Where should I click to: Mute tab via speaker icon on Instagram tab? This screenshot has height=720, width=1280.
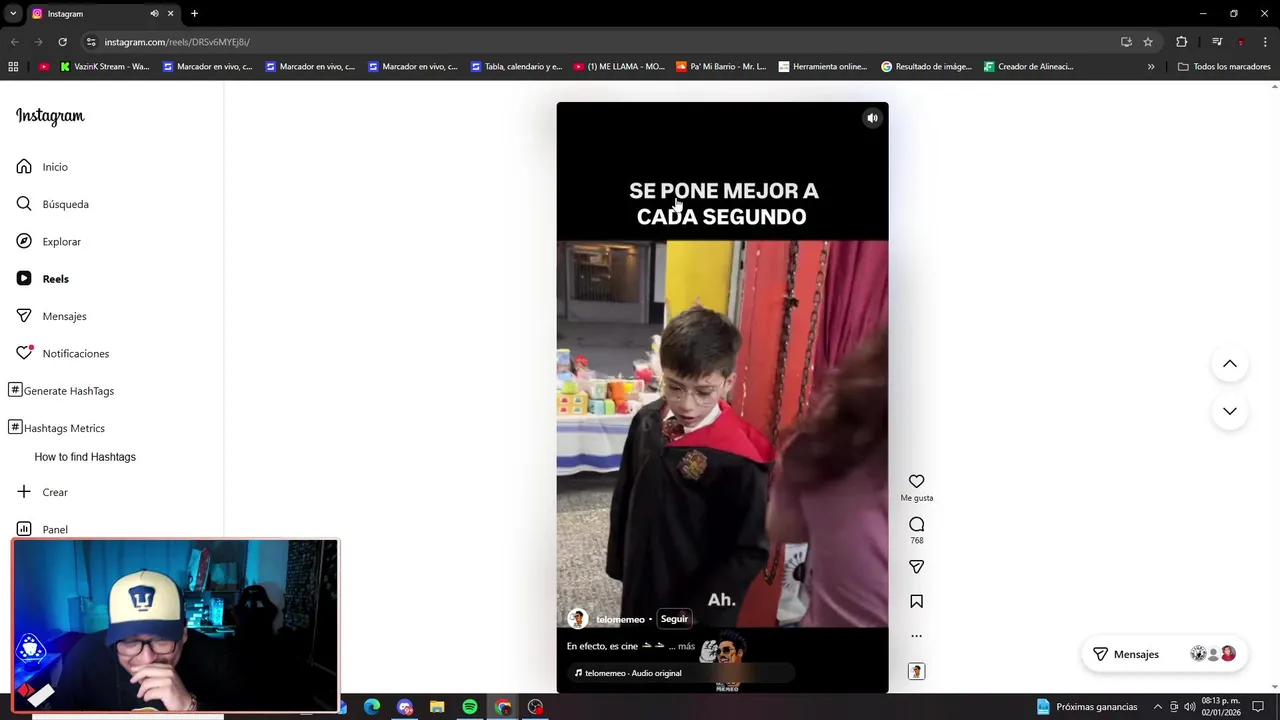click(x=154, y=14)
